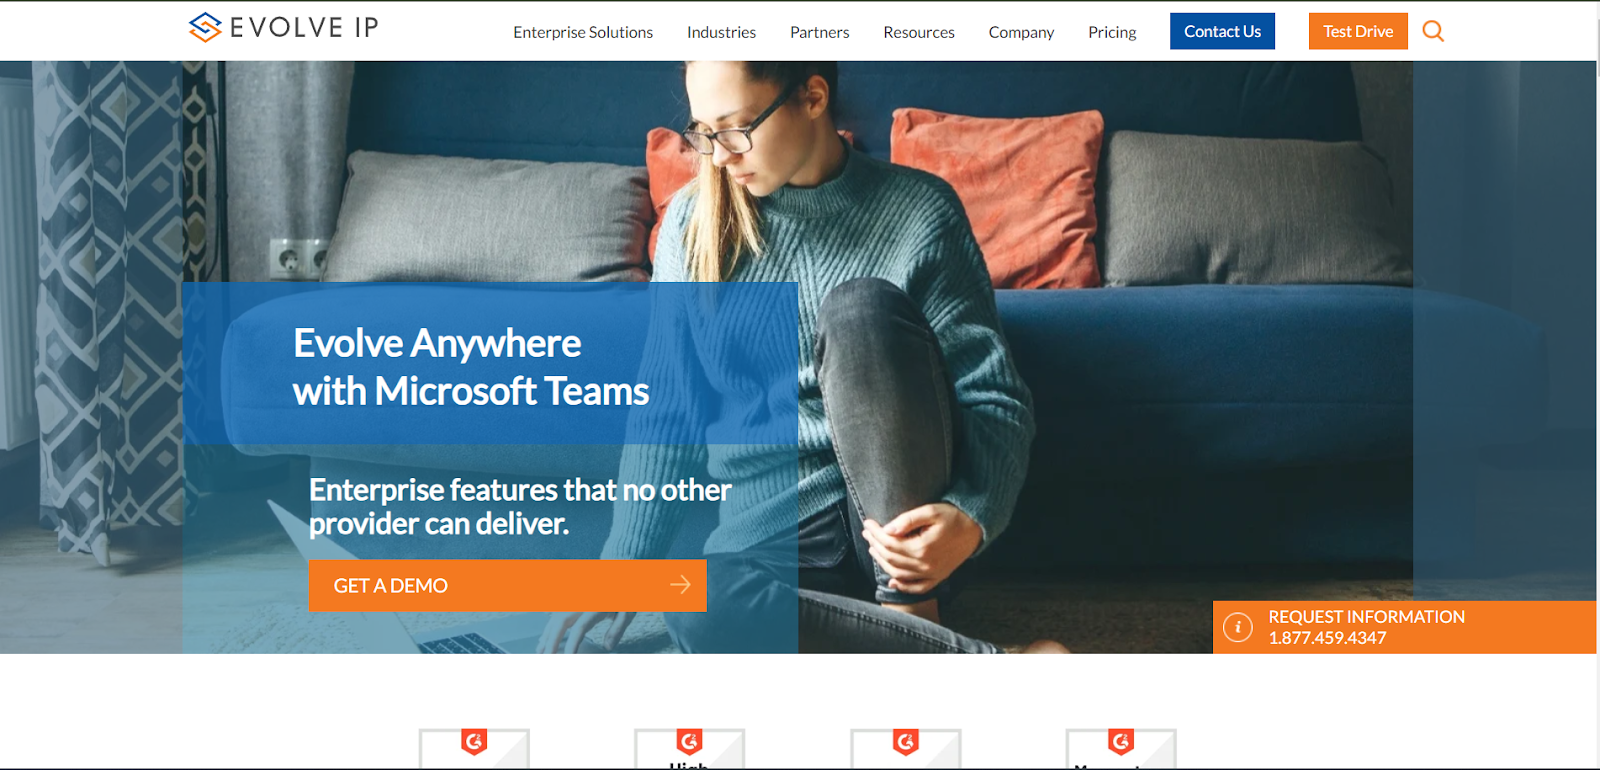The image size is (1600, 770).
Task: Click the REQUEST INFORMATION banner text
Action: click(1366, 617)
